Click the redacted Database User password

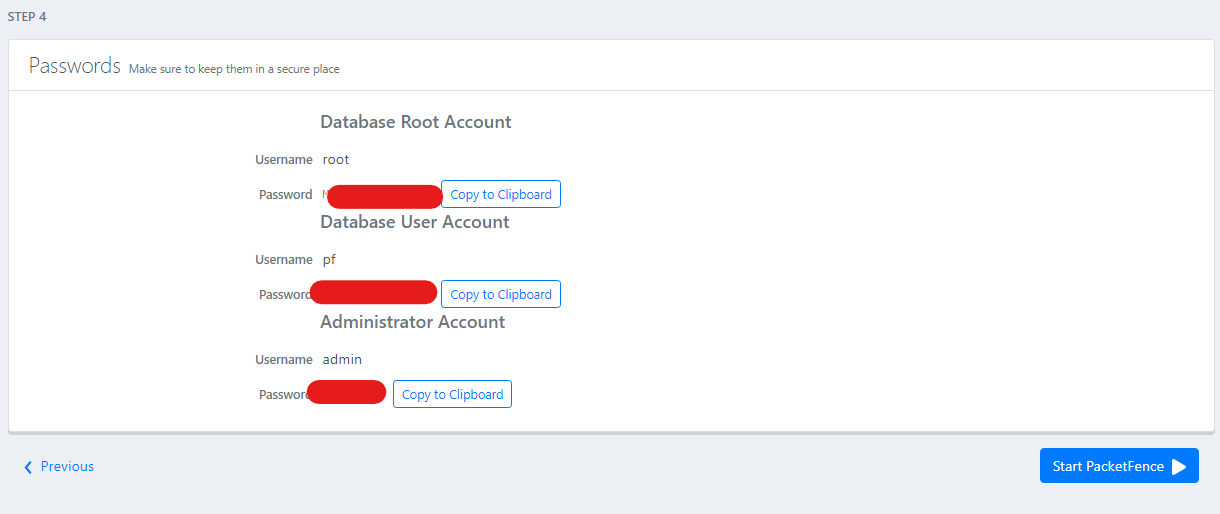374,292
